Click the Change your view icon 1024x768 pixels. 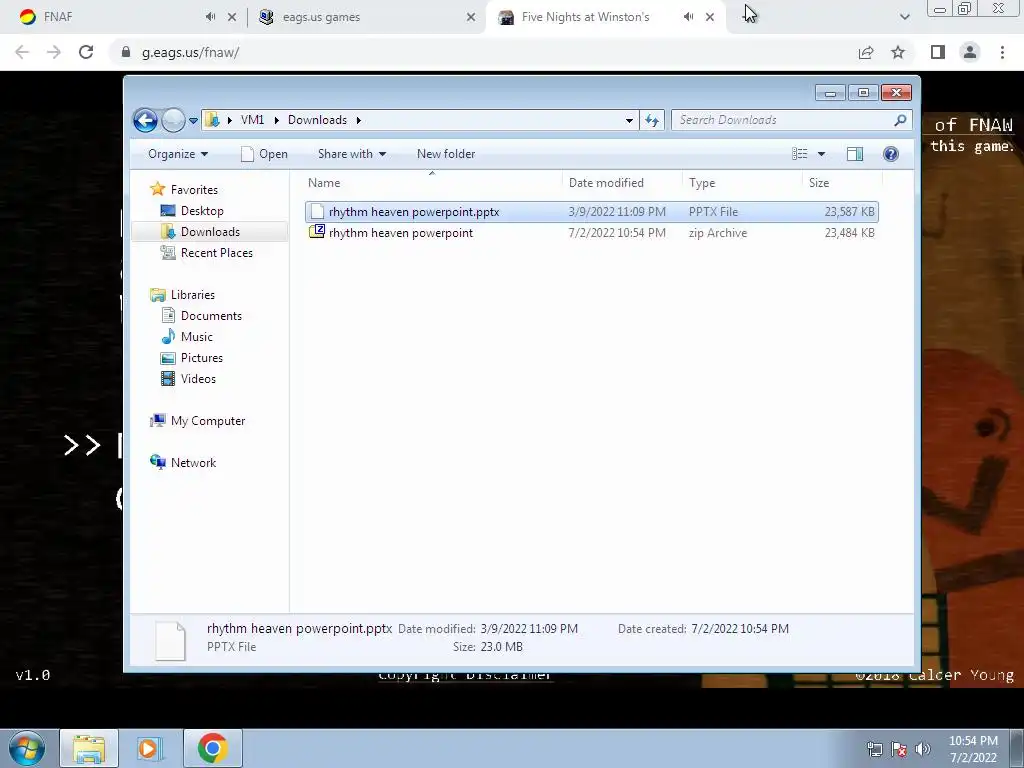(800, 154)
